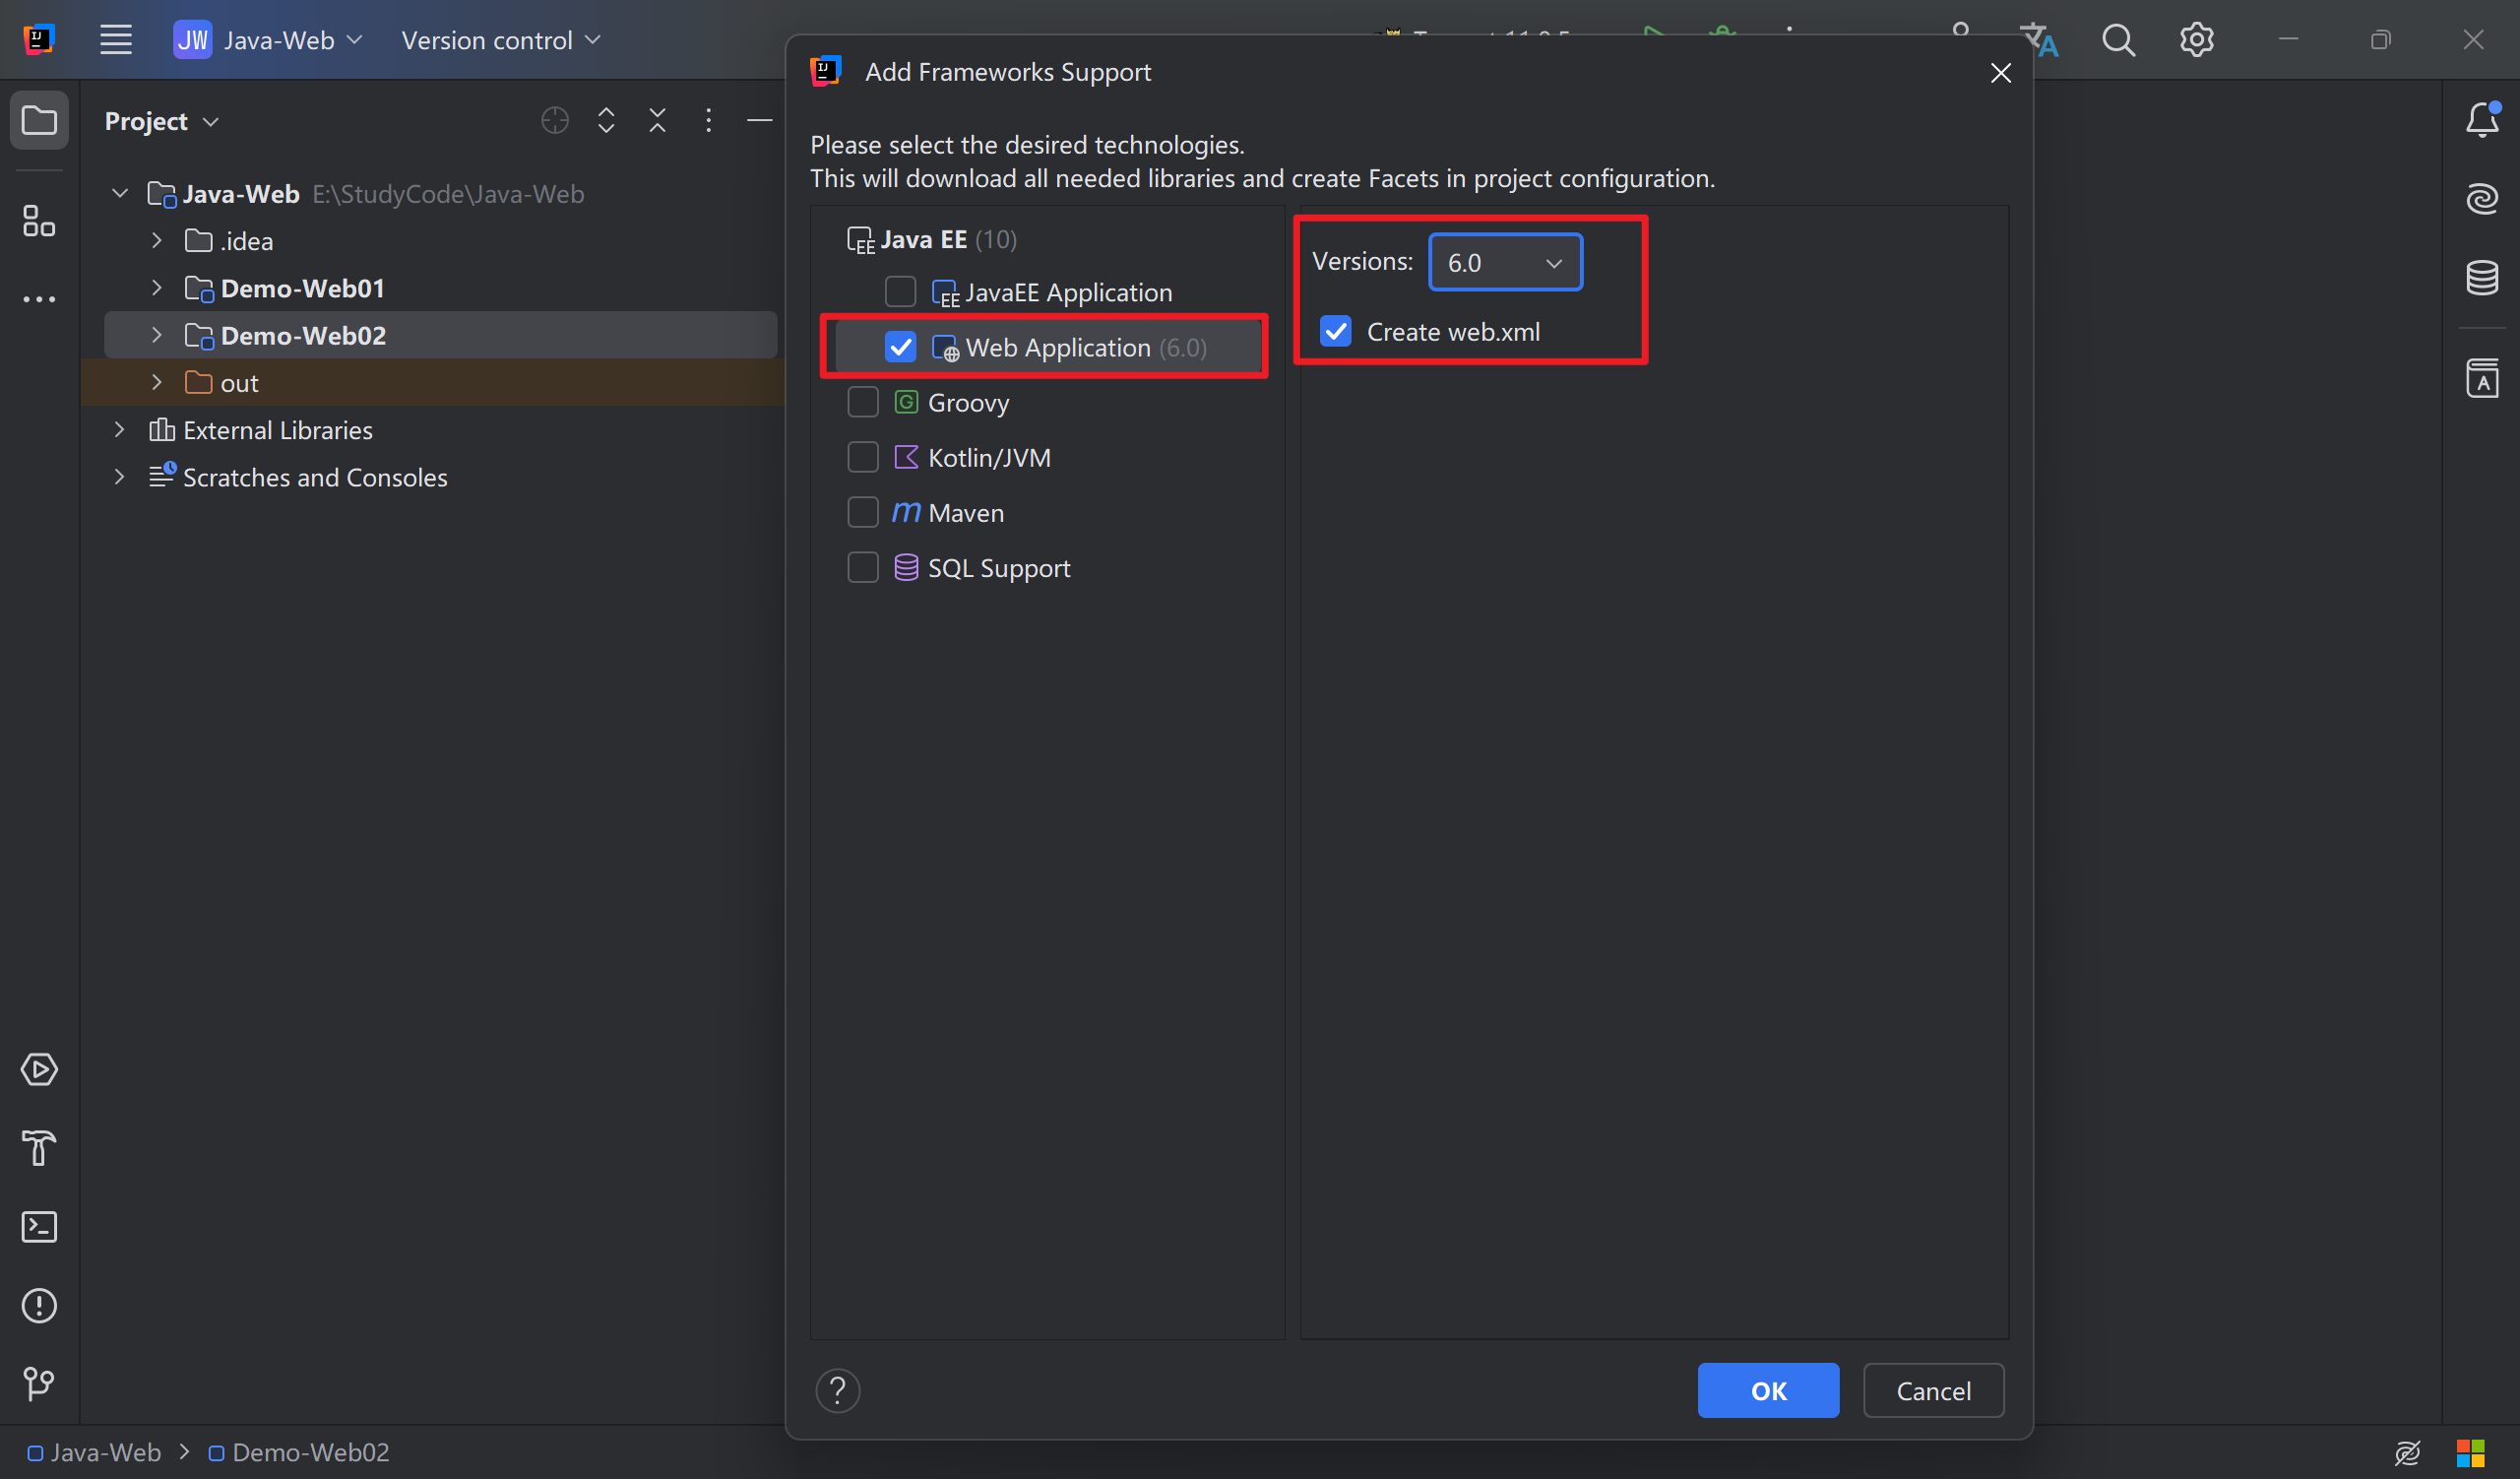
Task: Hide the Project panel with the minimize dash
Action: (x=759, y=121)
